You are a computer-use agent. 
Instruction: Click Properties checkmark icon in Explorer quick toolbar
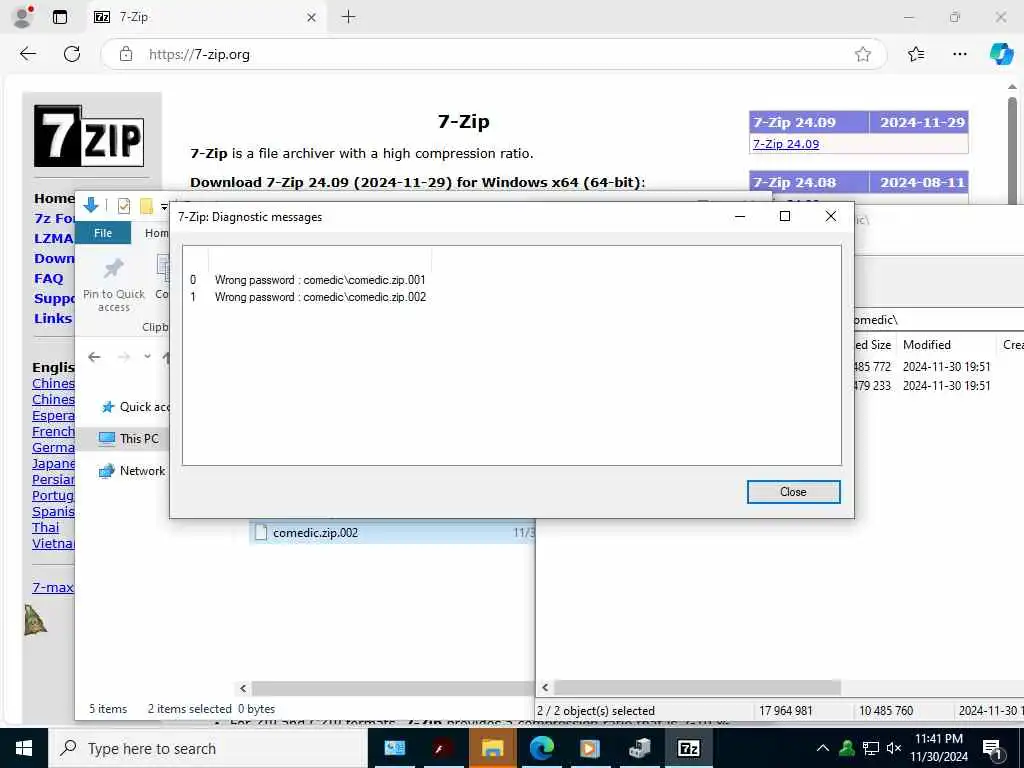pyautogui.click(x=123, y=206)
